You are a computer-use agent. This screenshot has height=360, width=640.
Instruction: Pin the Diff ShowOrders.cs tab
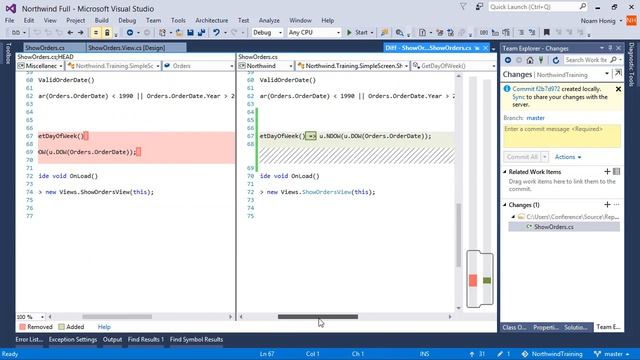click(x=477, y=48)
